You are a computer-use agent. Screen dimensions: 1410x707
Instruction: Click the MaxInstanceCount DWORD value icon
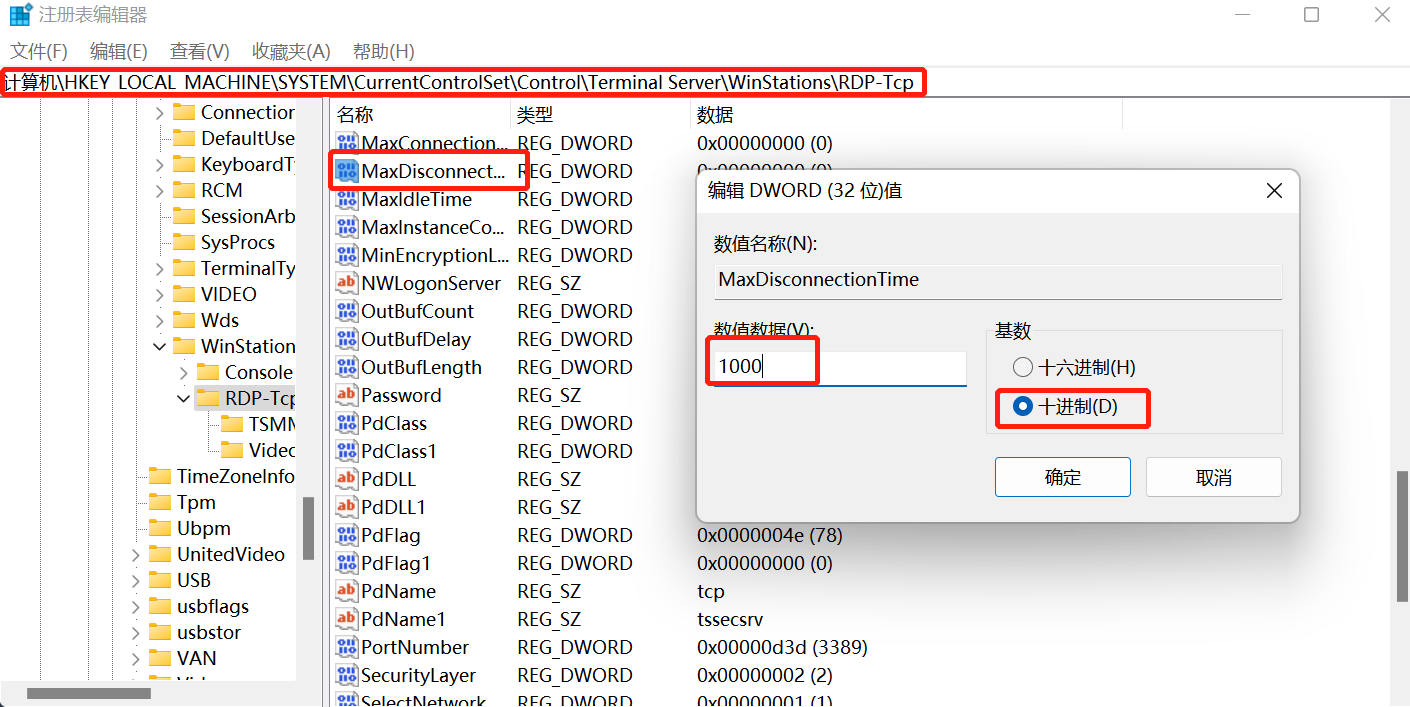point(346,227)
